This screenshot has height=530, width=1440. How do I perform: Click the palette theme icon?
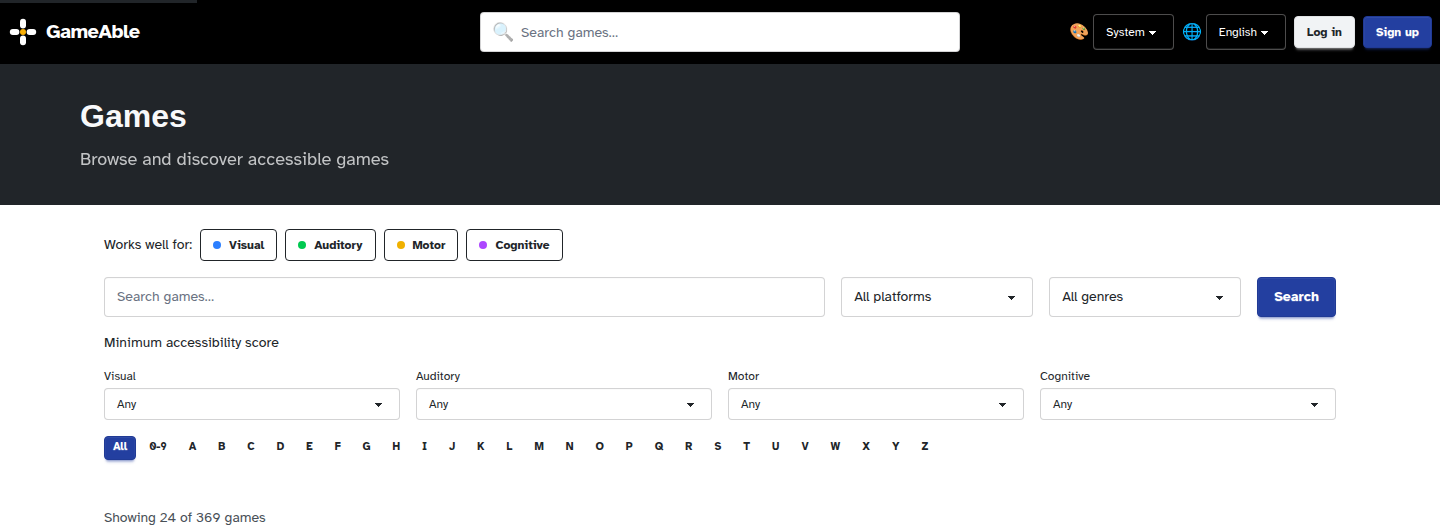tap(1079, 32)
